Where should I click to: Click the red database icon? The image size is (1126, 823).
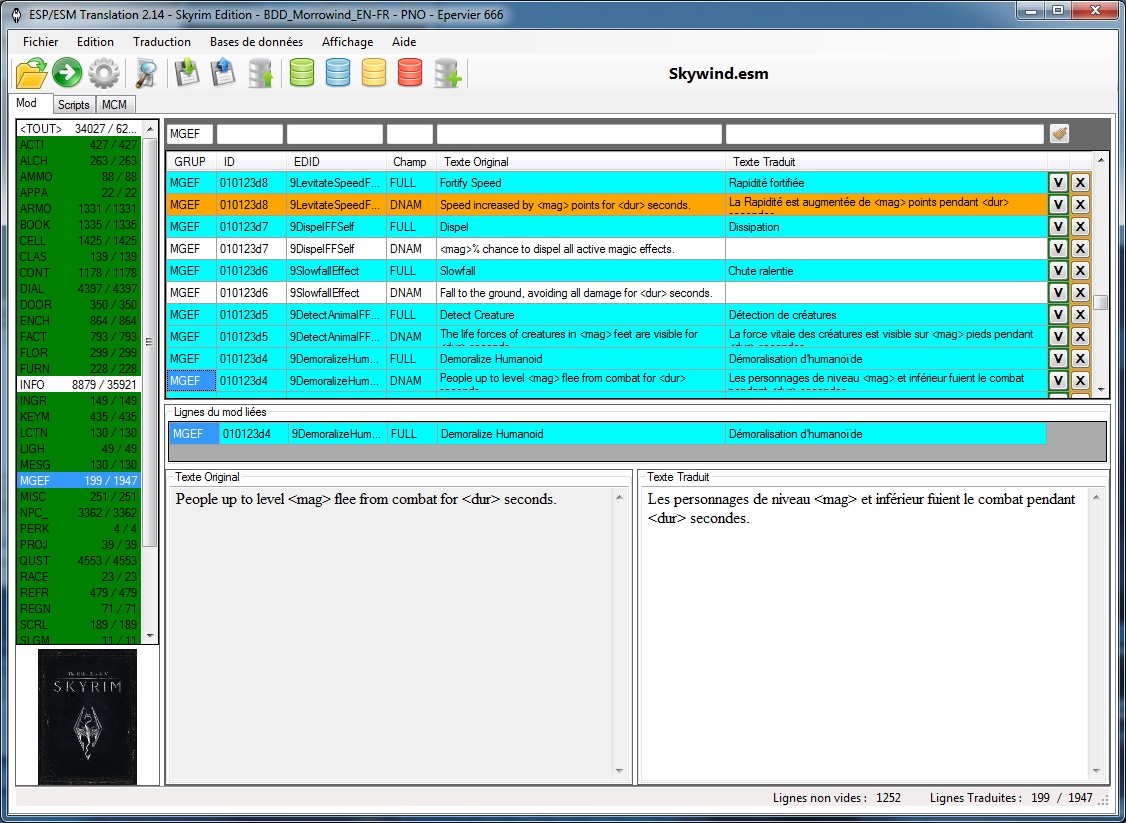(410, 73)
